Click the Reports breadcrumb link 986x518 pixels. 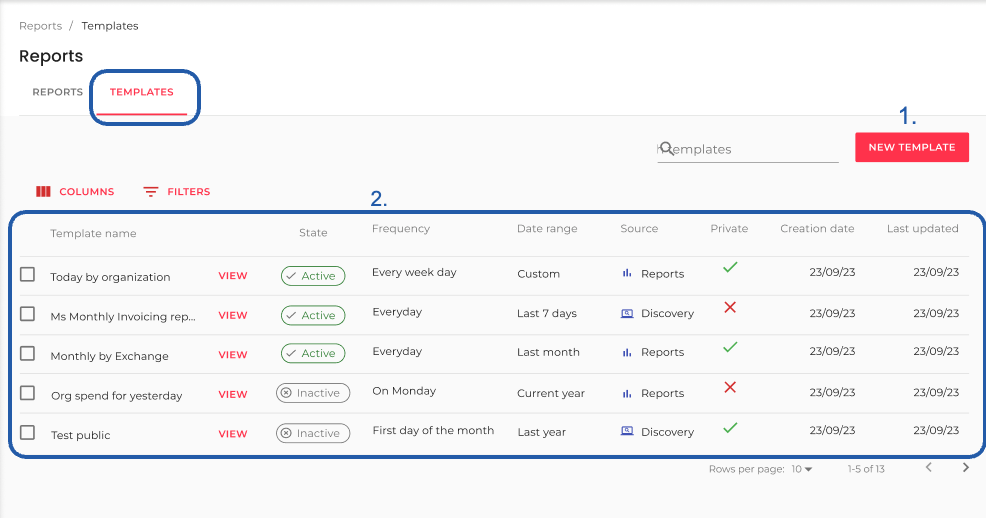pyautogui.click(x=40, y=26)
